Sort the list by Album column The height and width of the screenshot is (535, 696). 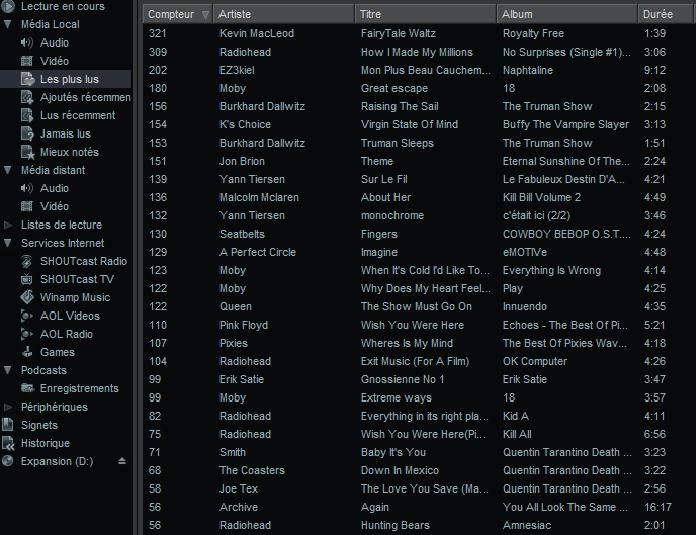567,14
